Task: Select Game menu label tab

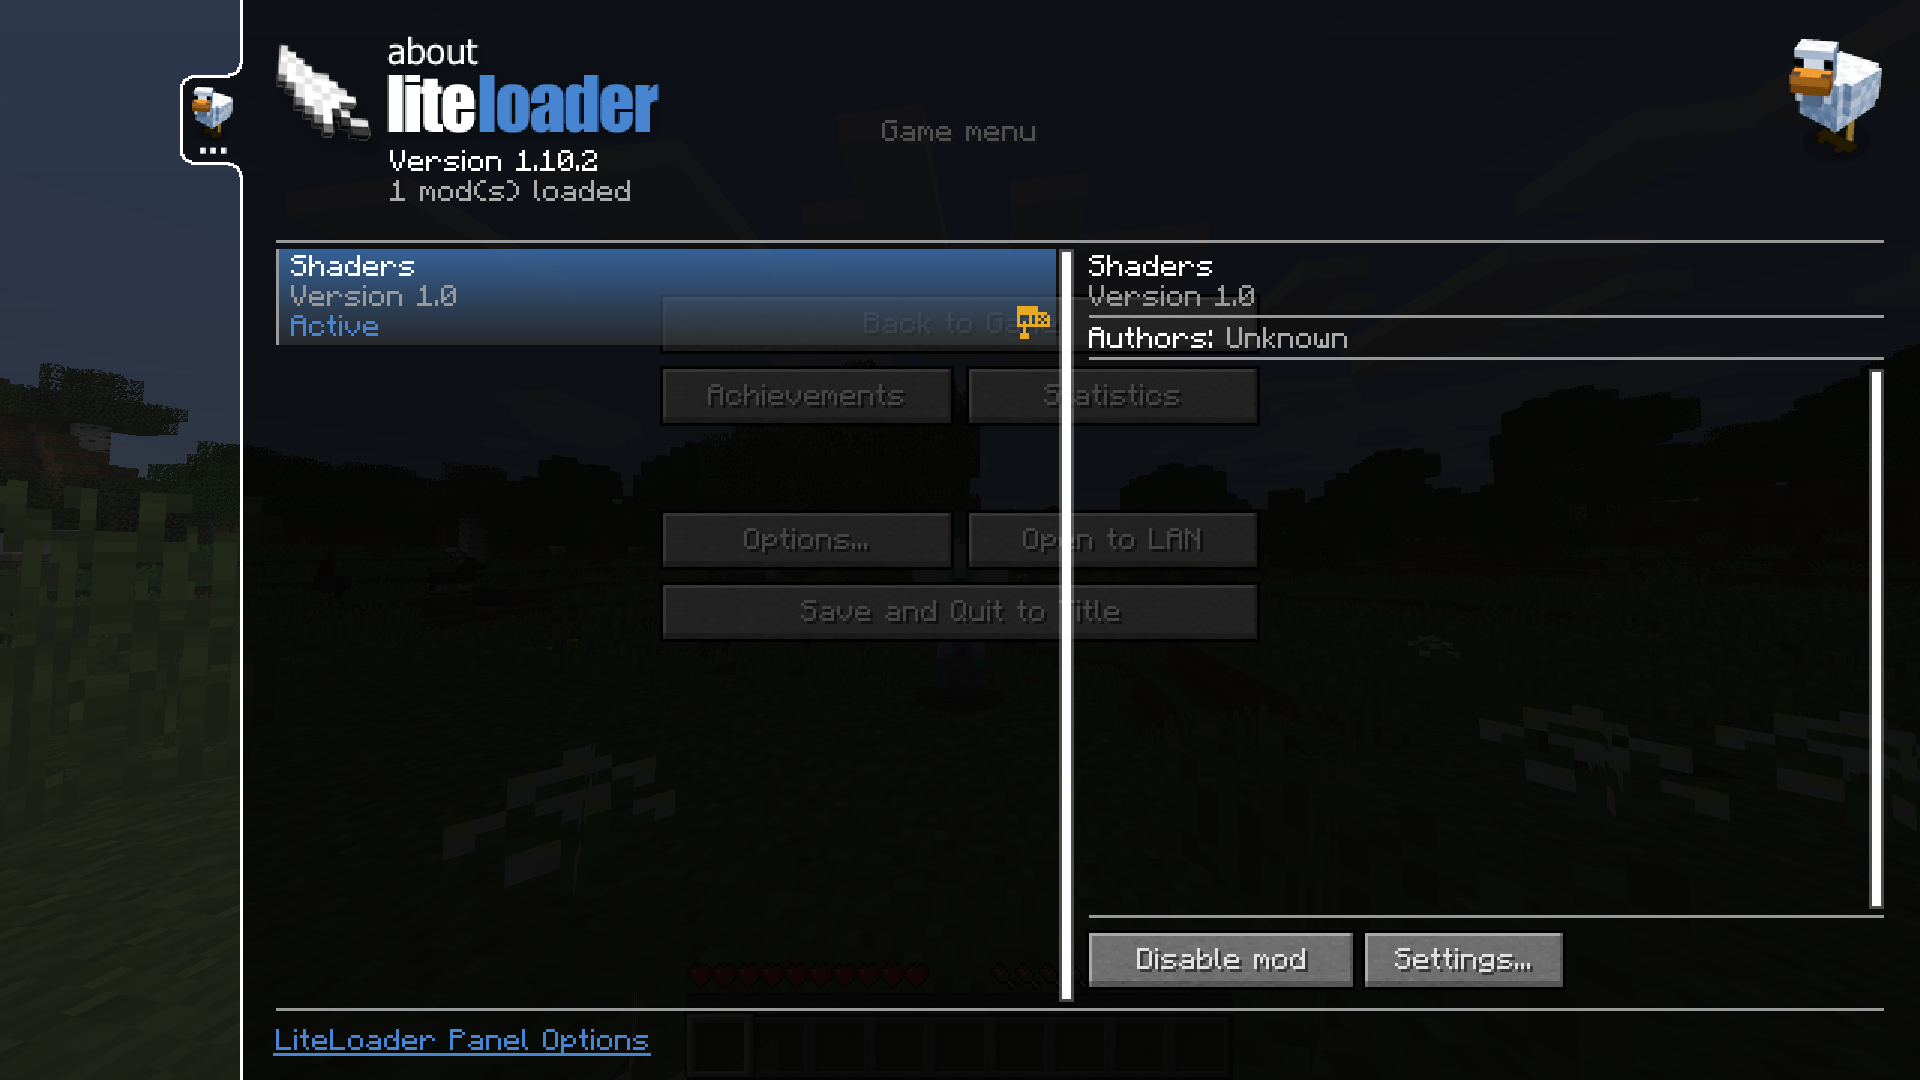Action: click(959, 131)
